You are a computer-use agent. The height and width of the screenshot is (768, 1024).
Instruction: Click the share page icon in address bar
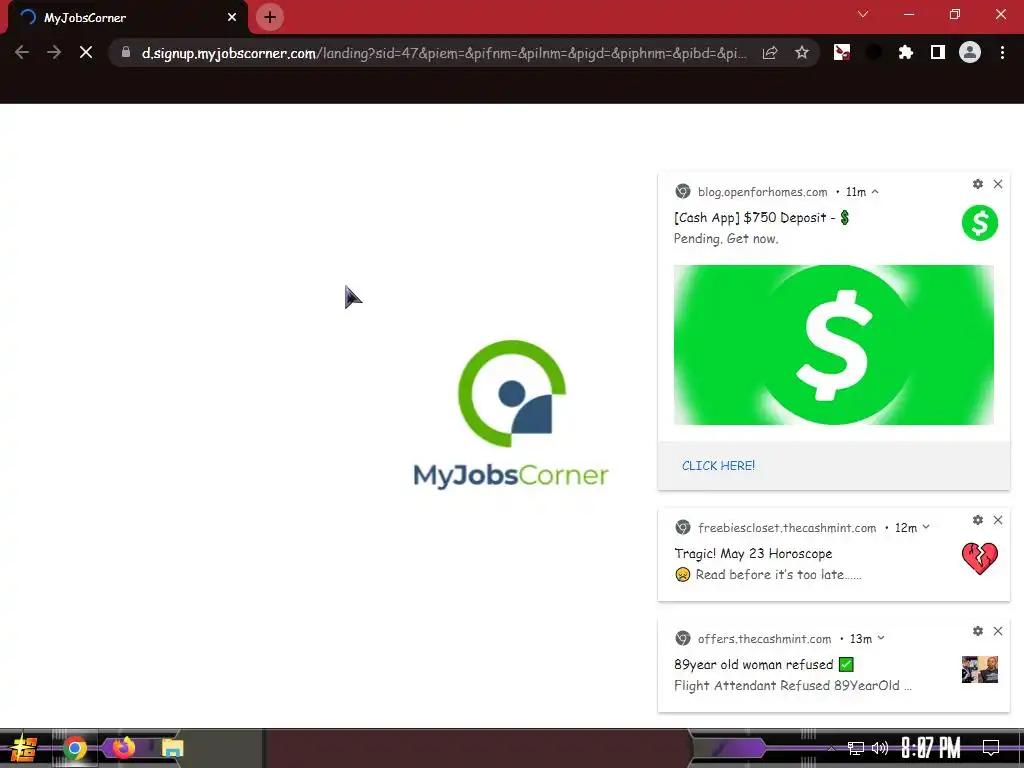tap(770, 53)
